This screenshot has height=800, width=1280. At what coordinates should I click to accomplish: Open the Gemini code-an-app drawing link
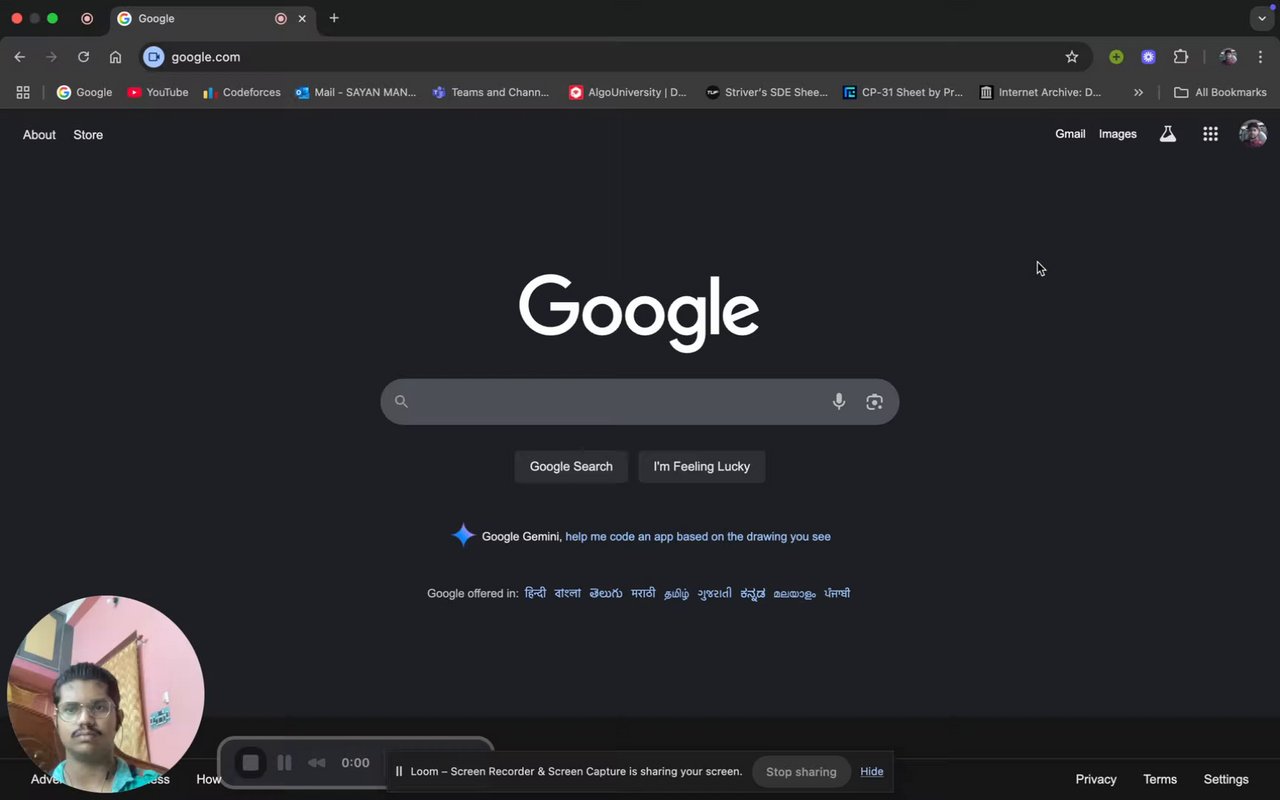[x=698, y=536]
